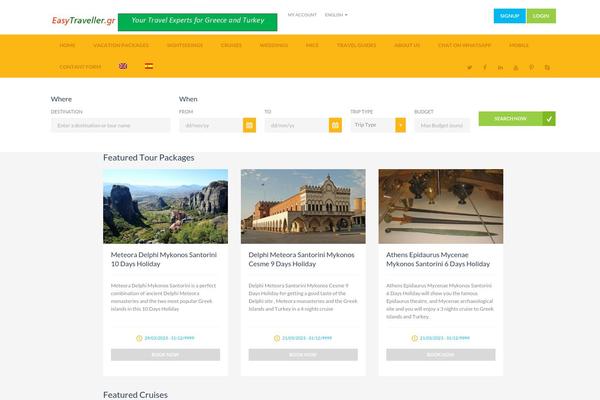Open the YouTube social icon

(x=516, y=67)
